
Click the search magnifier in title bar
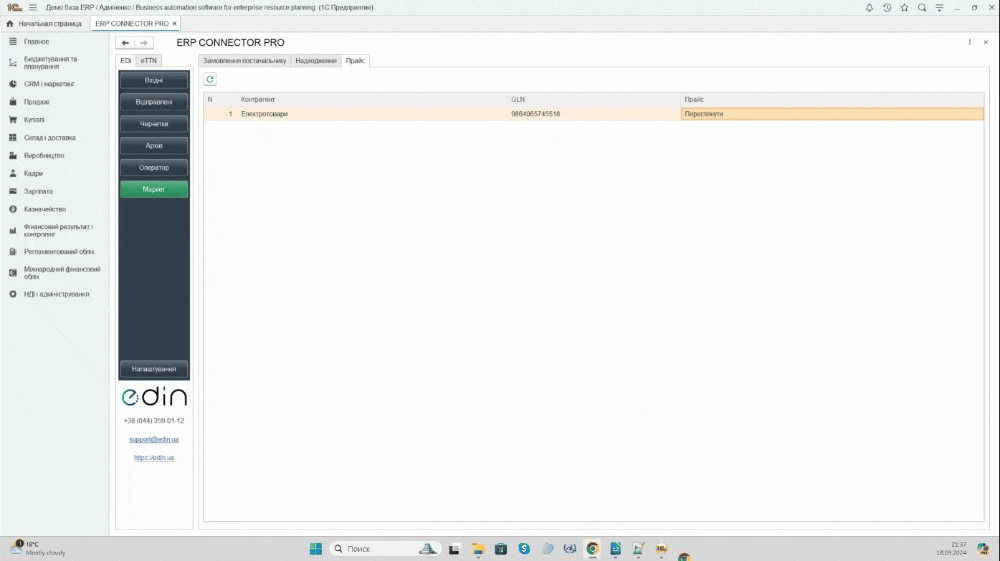[923, 7]
